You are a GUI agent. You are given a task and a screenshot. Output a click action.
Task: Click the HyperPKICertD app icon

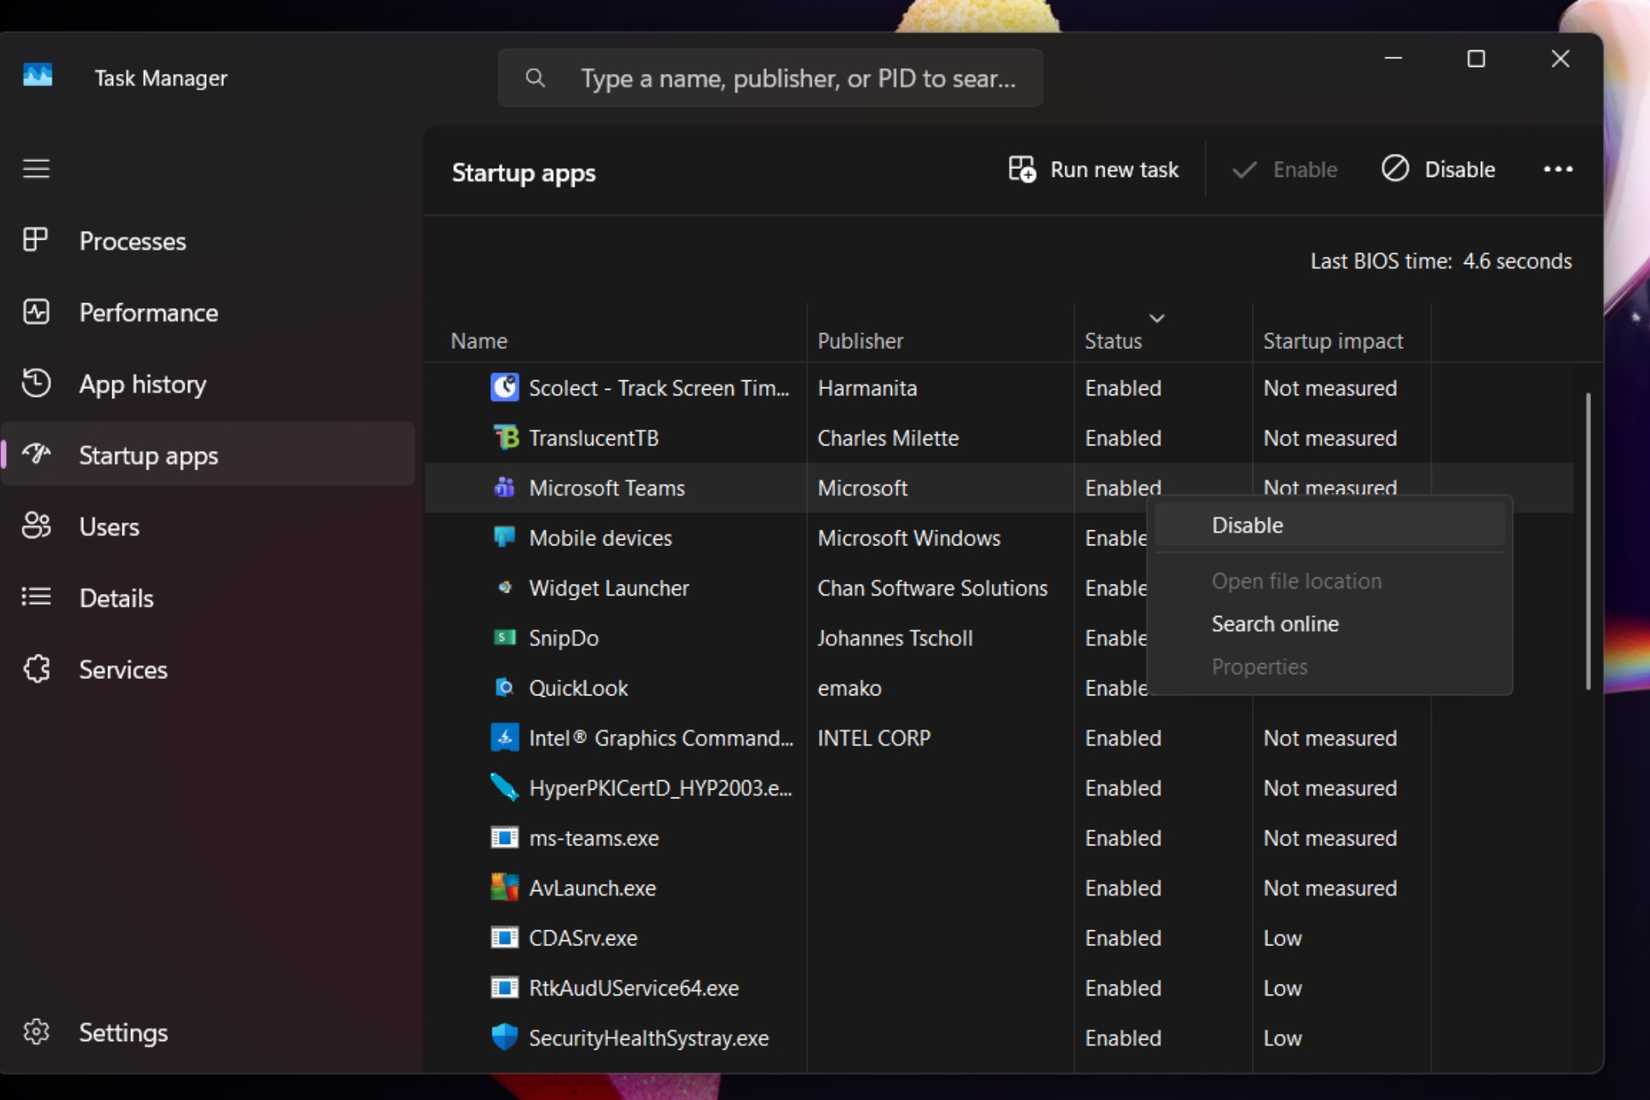[505, 787]
